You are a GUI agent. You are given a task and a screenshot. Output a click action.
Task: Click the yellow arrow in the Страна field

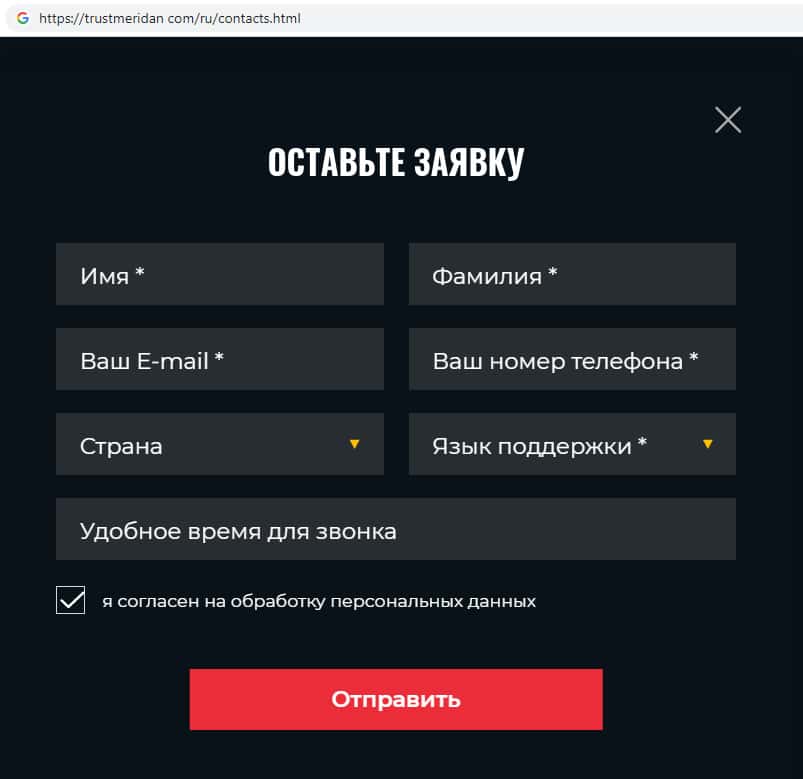(x=354, y=444)
